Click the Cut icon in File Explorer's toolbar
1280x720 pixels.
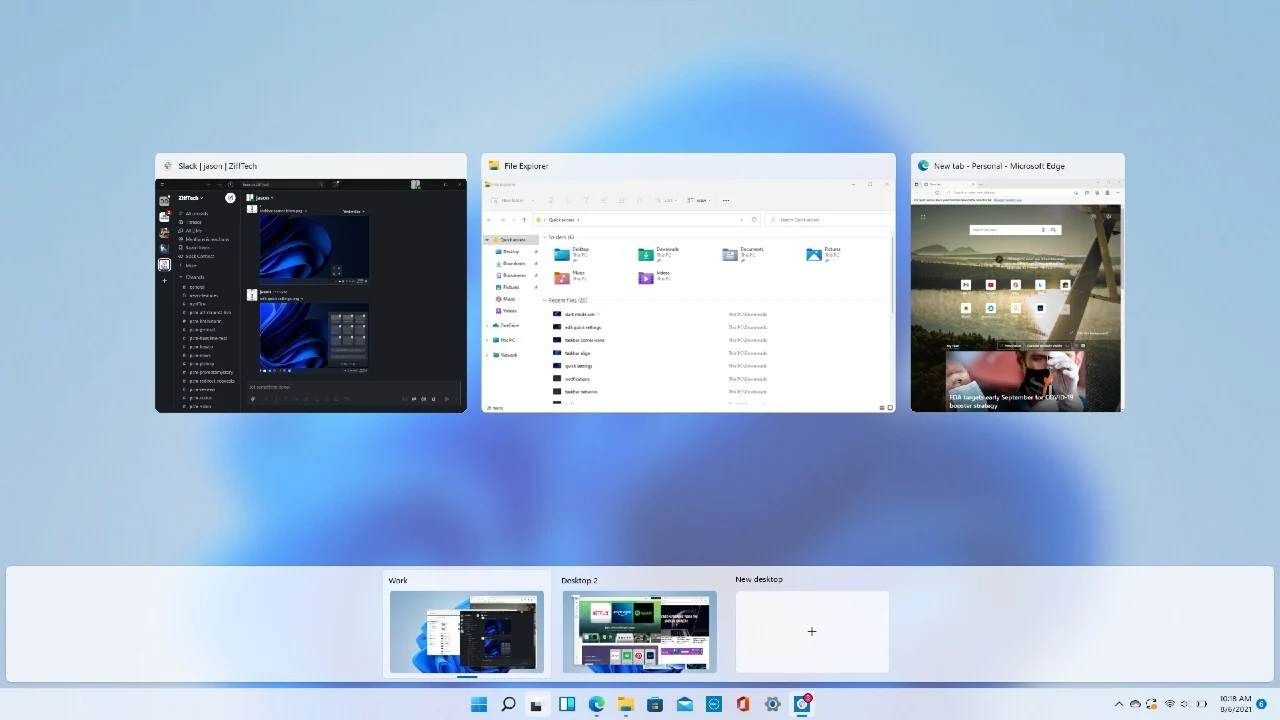pyautogui.click(x=551, y=200)
